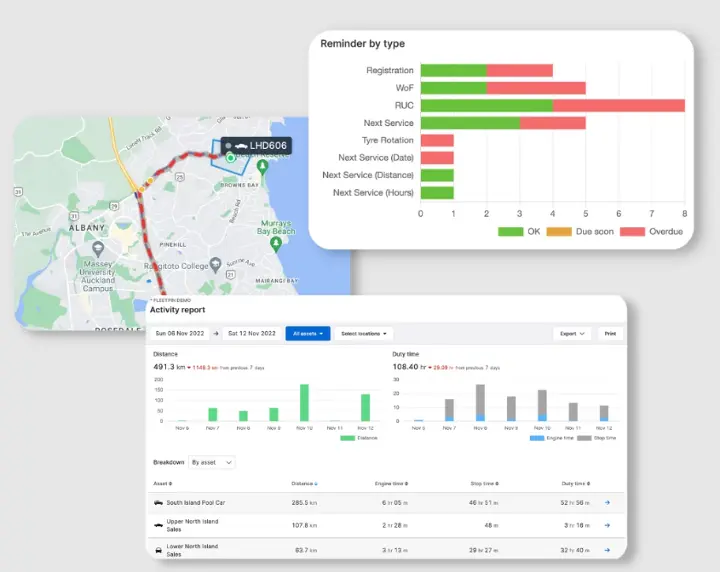Open the Breakdown By asset dropdown
Image resolution: width=720 pixels, height=572 pixels.
click(212, 462)
